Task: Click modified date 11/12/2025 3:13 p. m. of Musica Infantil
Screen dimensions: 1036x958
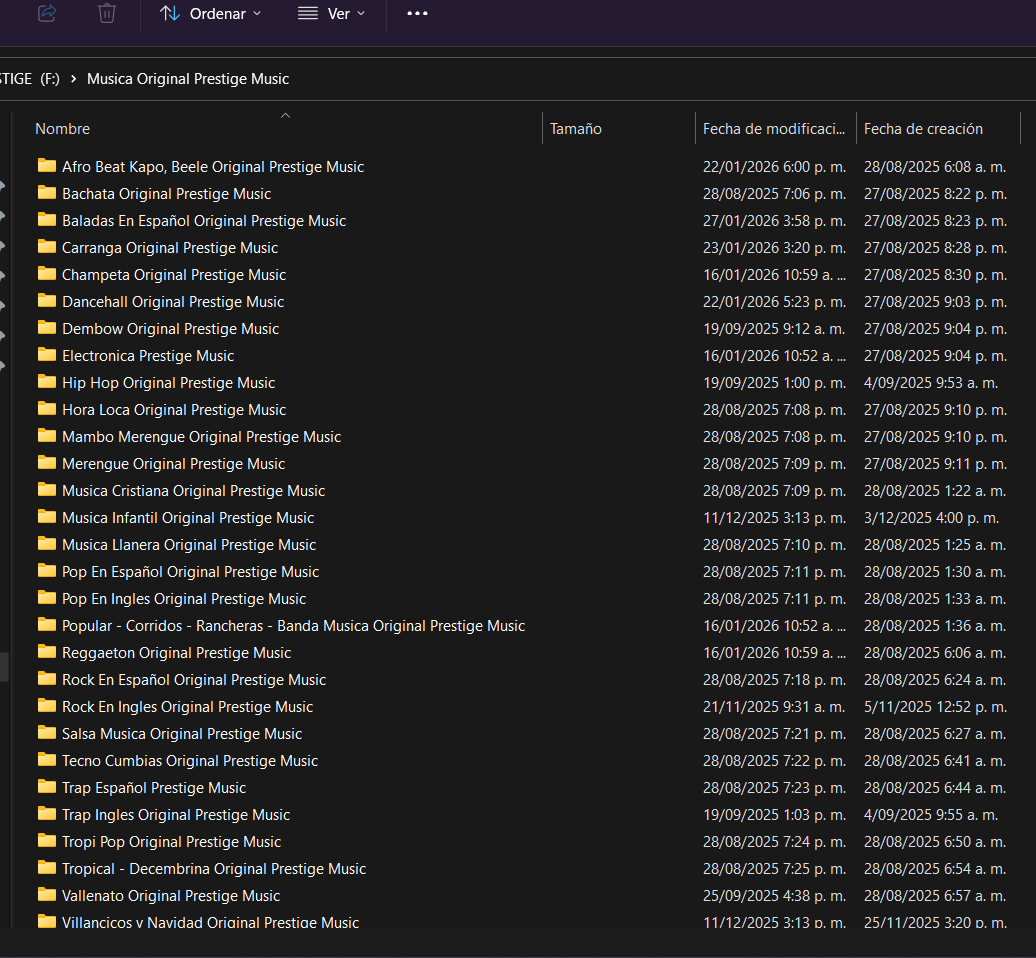Action: click(774, 519)
